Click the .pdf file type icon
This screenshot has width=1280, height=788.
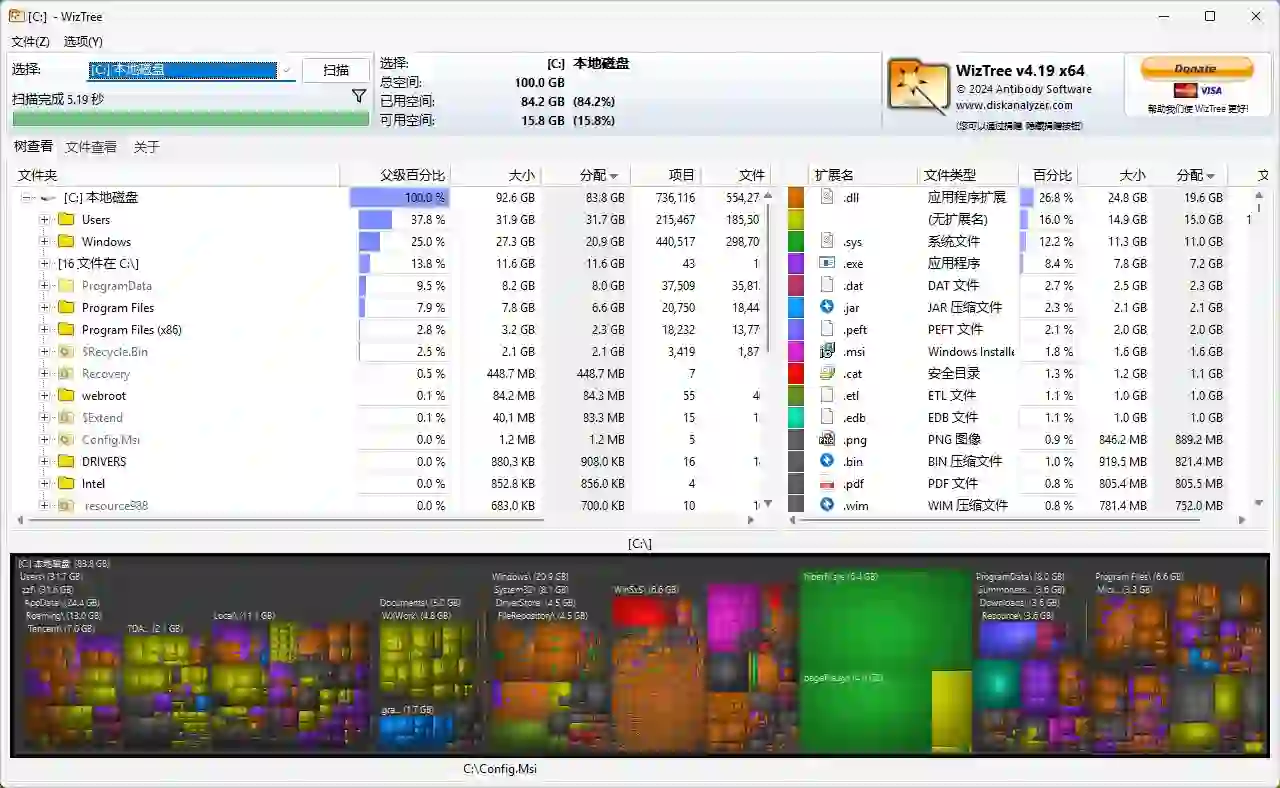[828, 483]
